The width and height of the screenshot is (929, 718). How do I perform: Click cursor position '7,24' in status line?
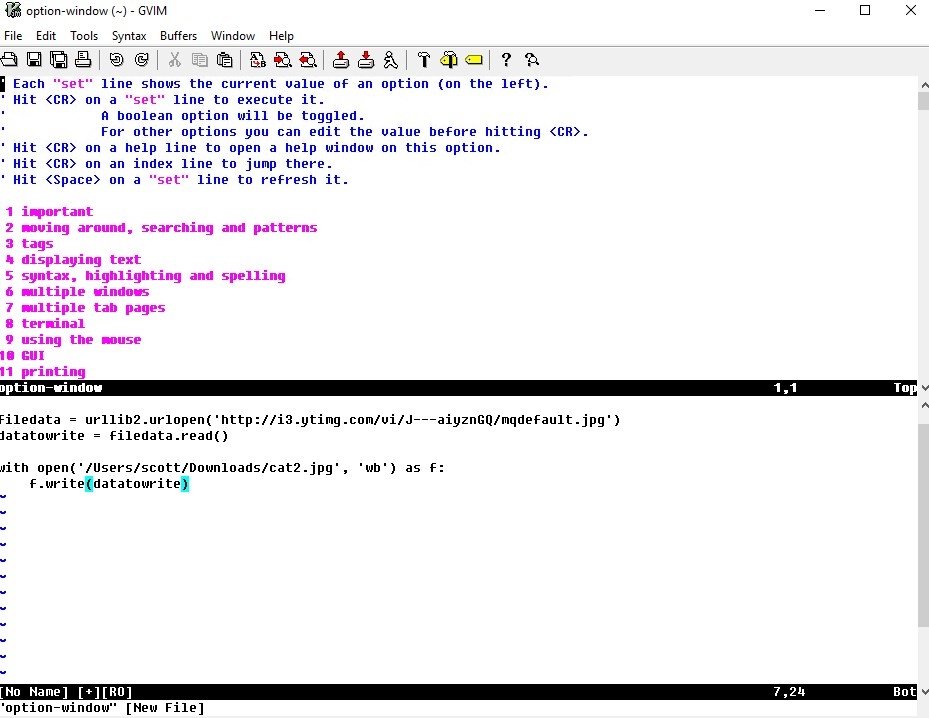(x=789, y=691)
